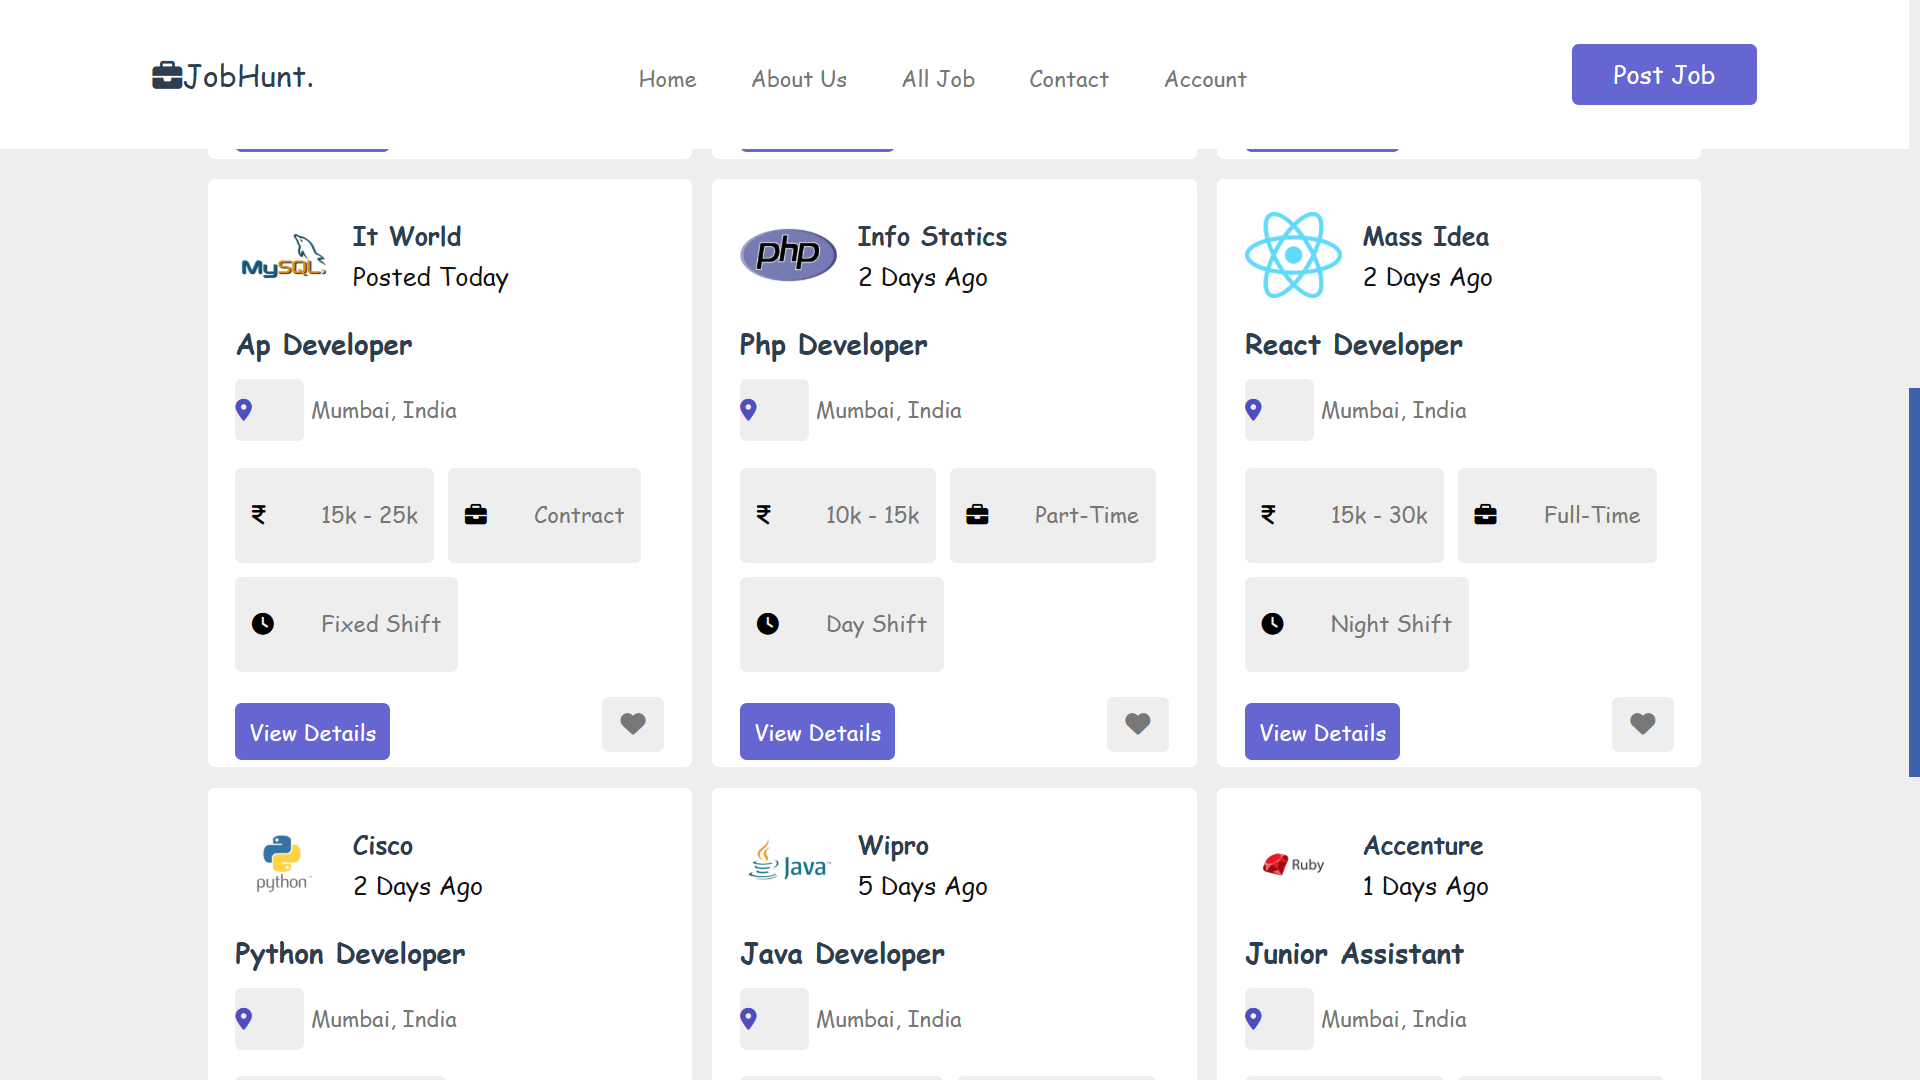Viewport: 1920px width, 1080px height.
Task: Click the JobHunt briefcase logo
Action: tap(167, 76)
